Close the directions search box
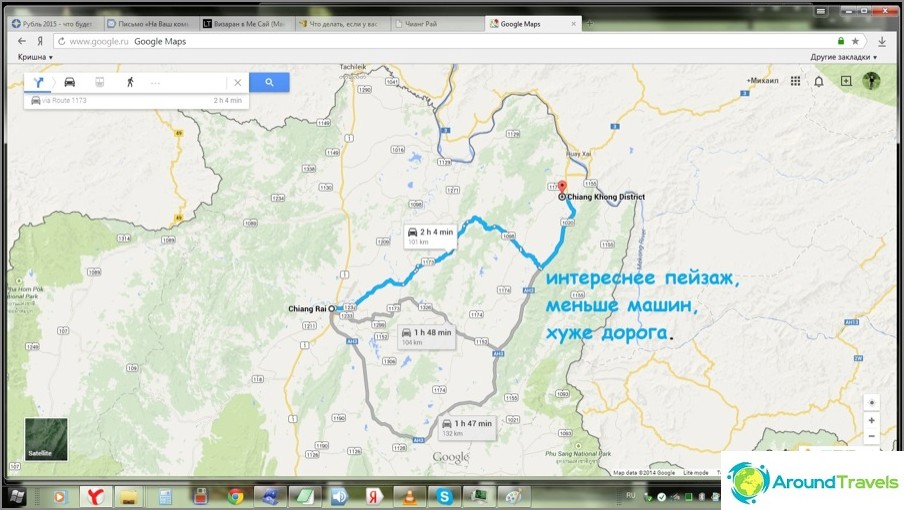Viewport: 904px width, 510px height. [238, 82]
